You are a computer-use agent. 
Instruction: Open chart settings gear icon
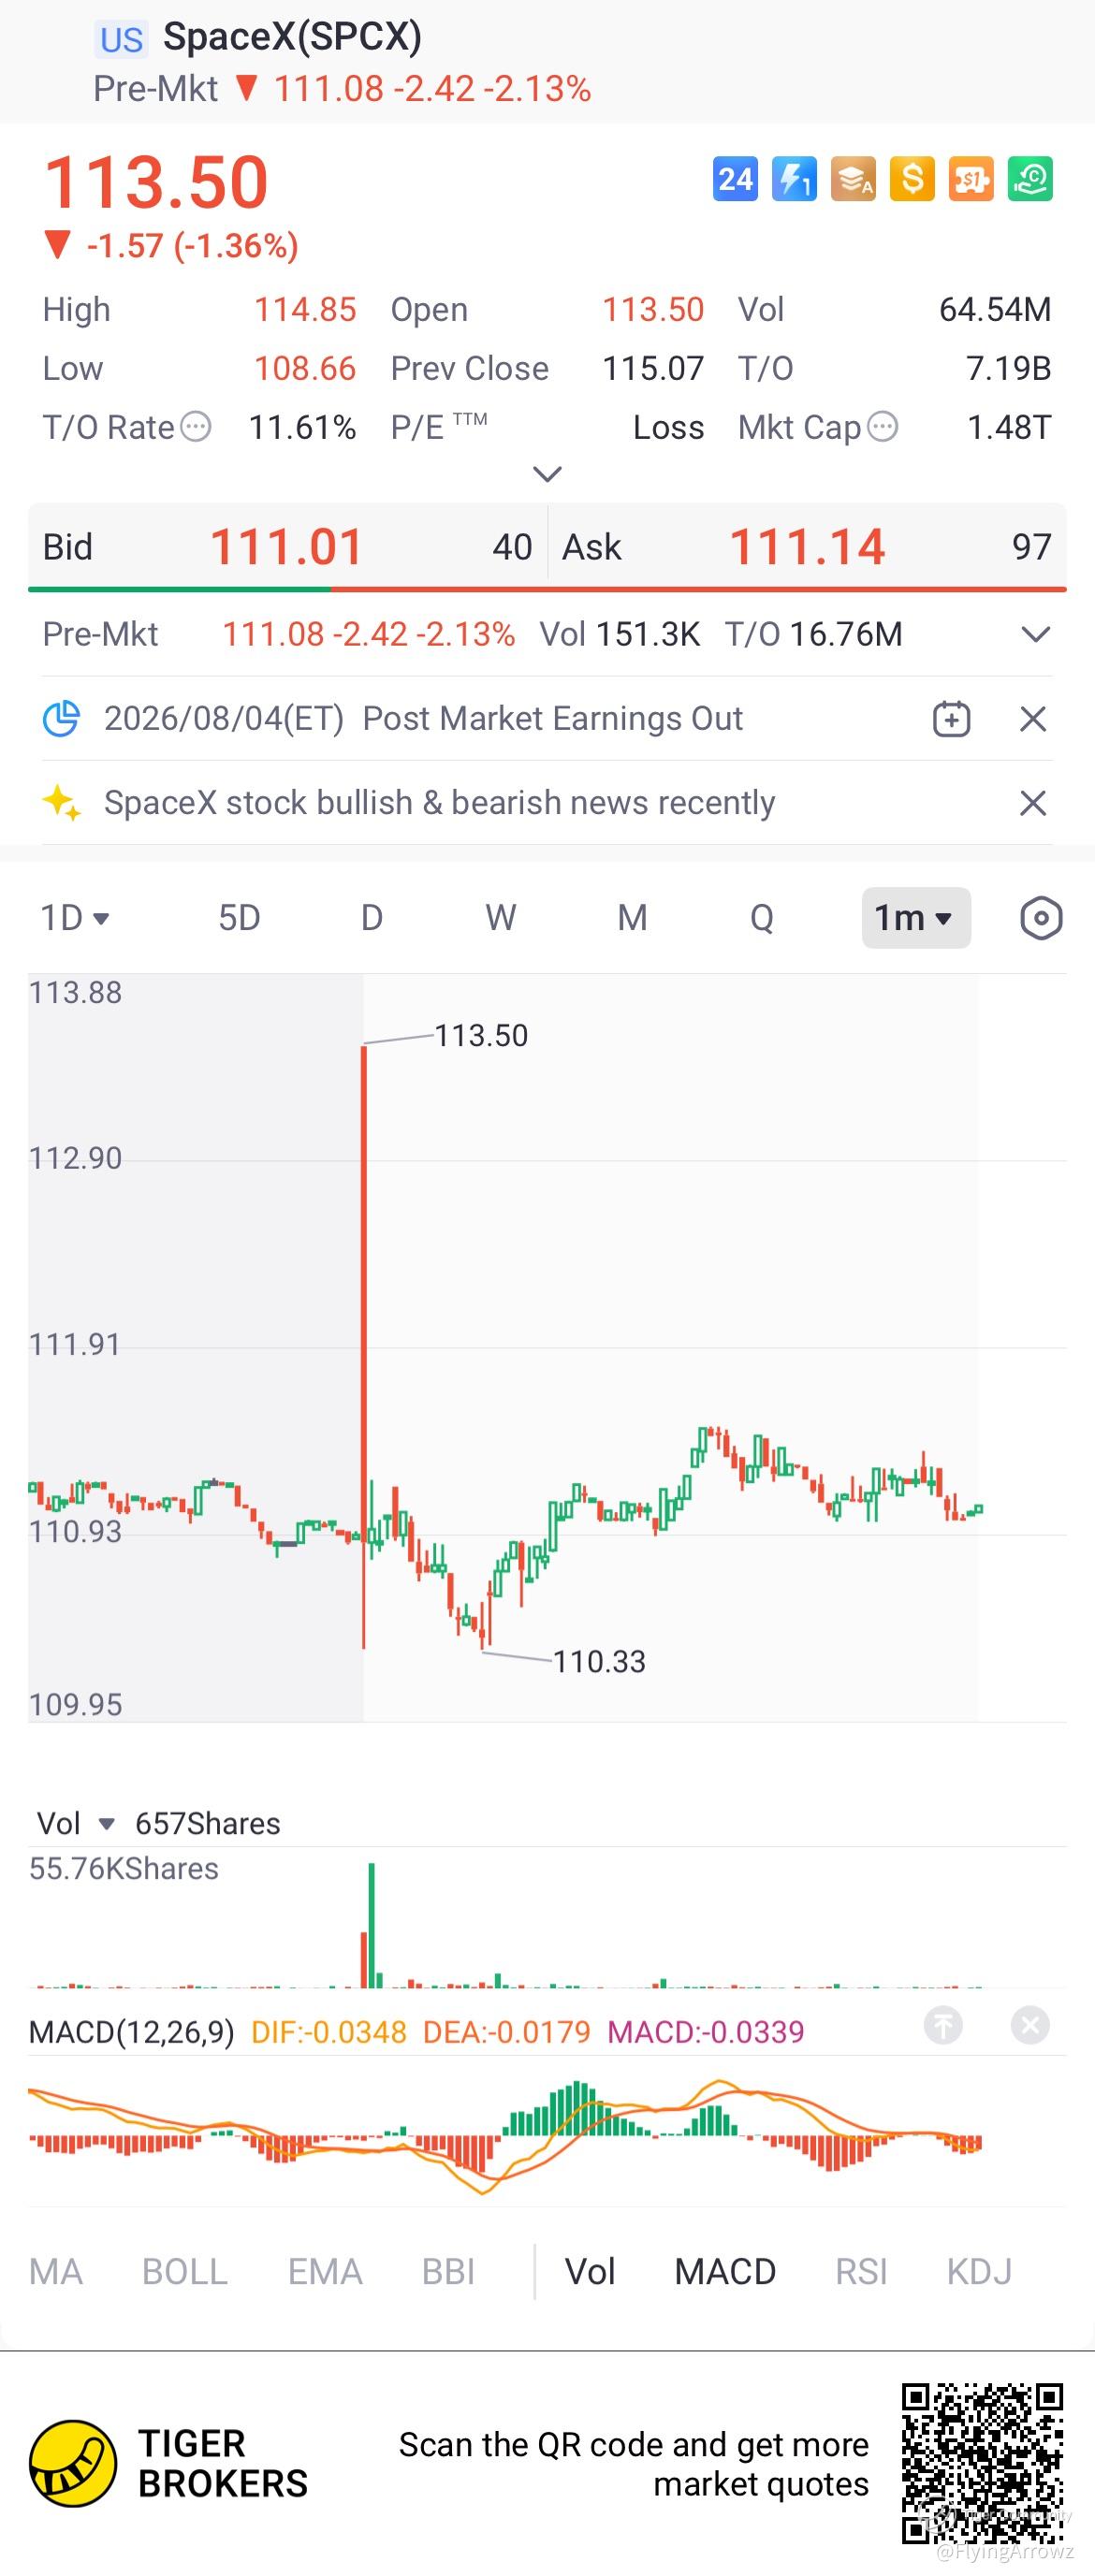1041,918
